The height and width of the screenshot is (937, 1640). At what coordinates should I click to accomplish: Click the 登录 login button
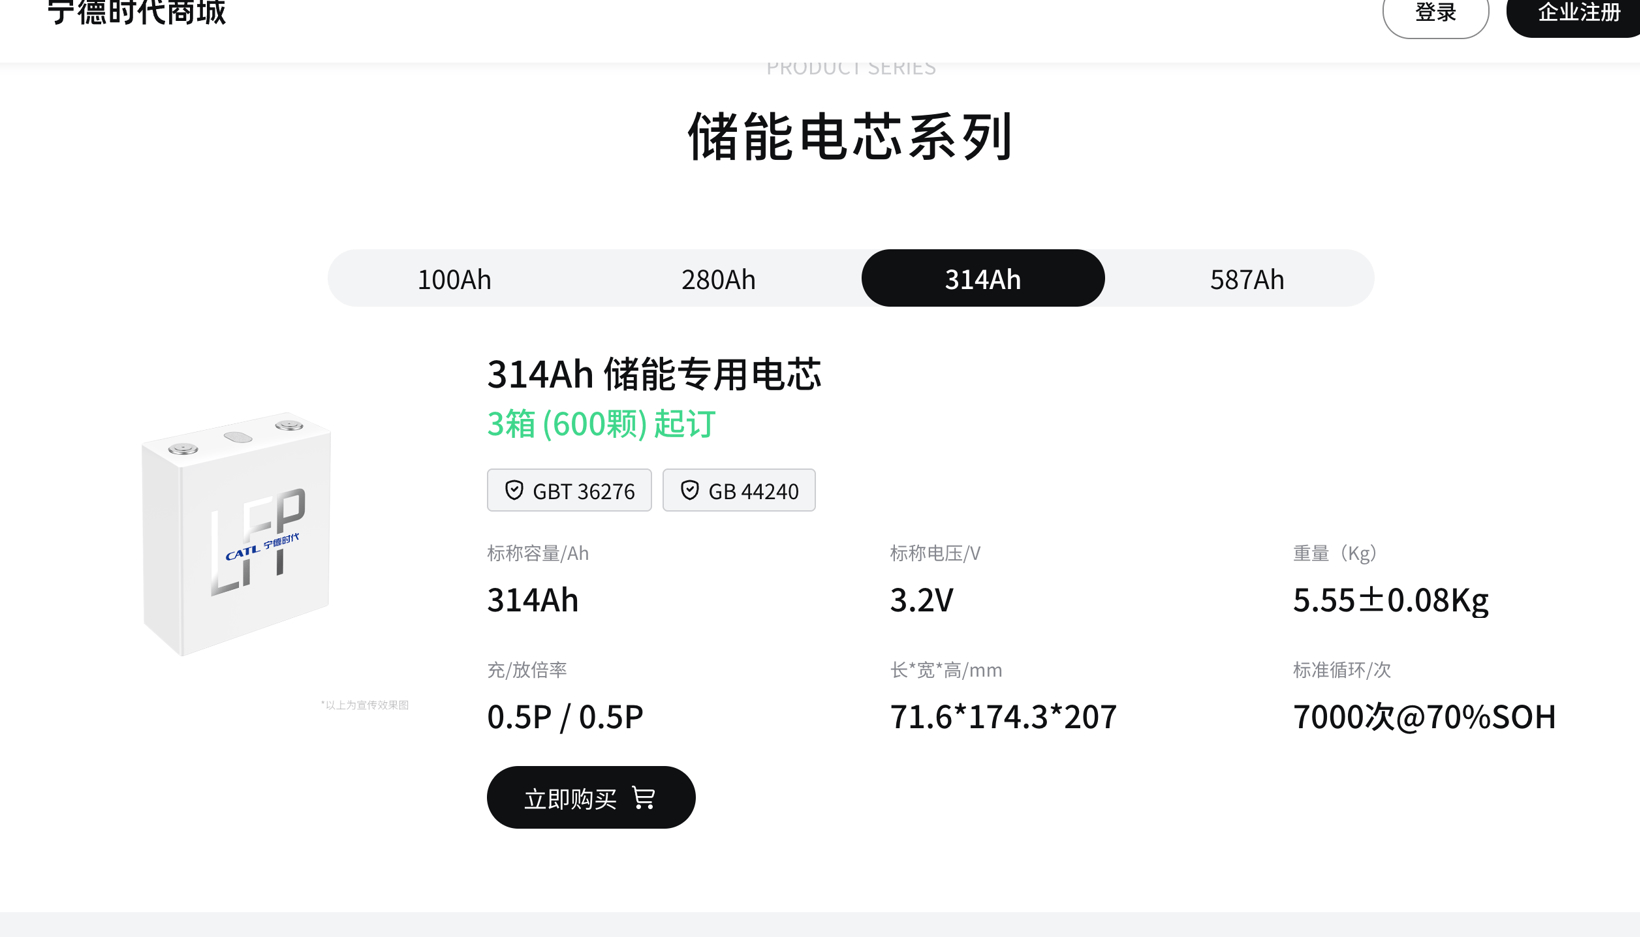tap(1435, 14)
